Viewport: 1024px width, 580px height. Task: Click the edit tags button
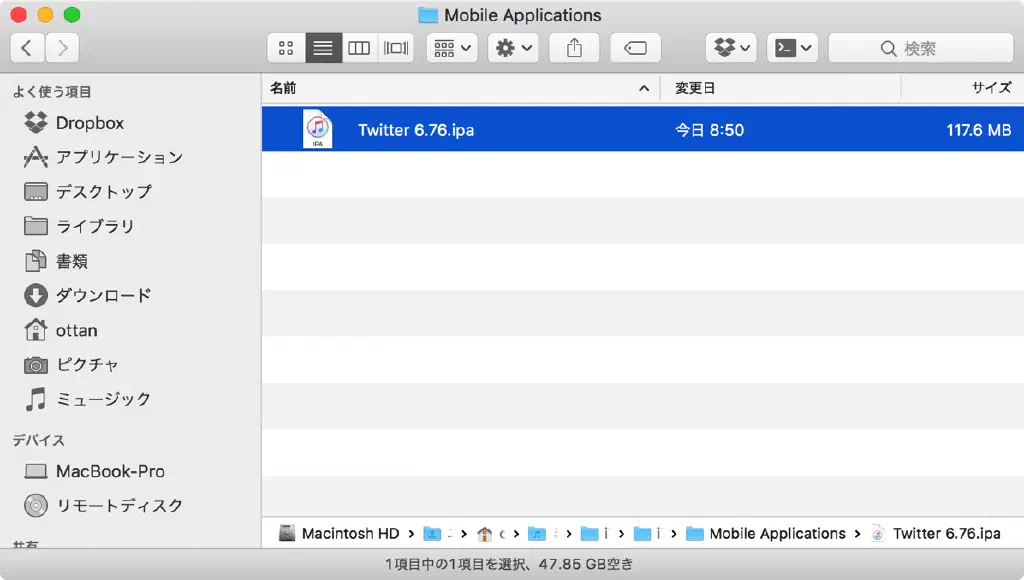(635, 48)
